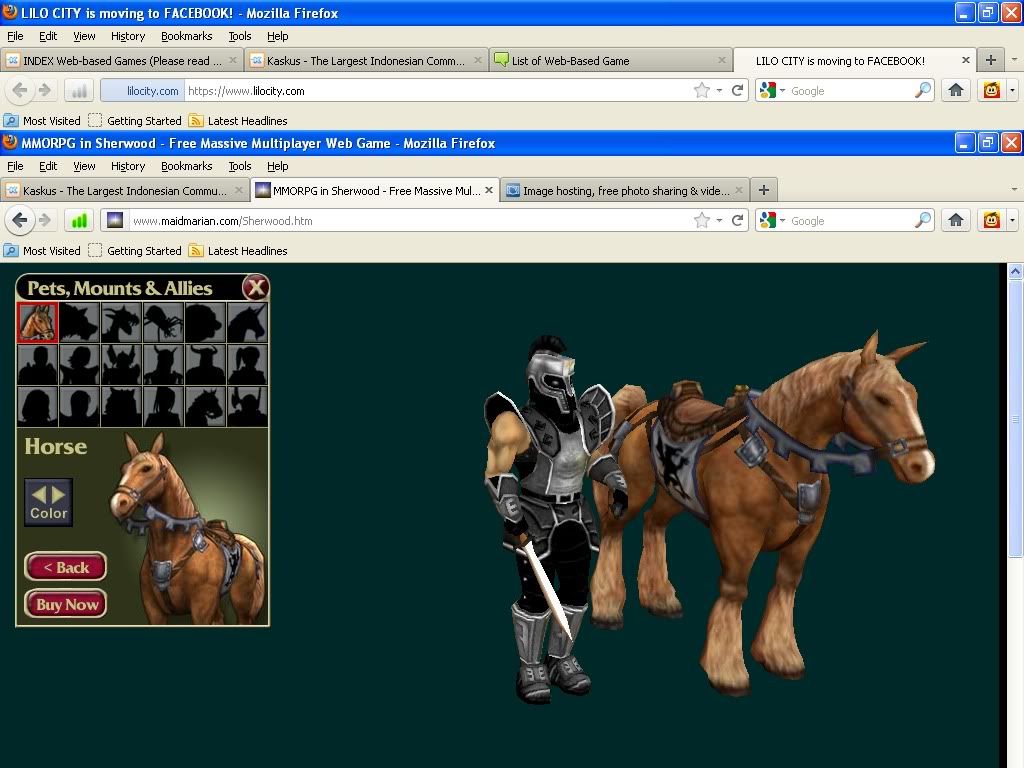Image resolution: width=1024 pixels, height=768 pixels.
Task: Open the History menu in Sherwood window
Action: 128,166
